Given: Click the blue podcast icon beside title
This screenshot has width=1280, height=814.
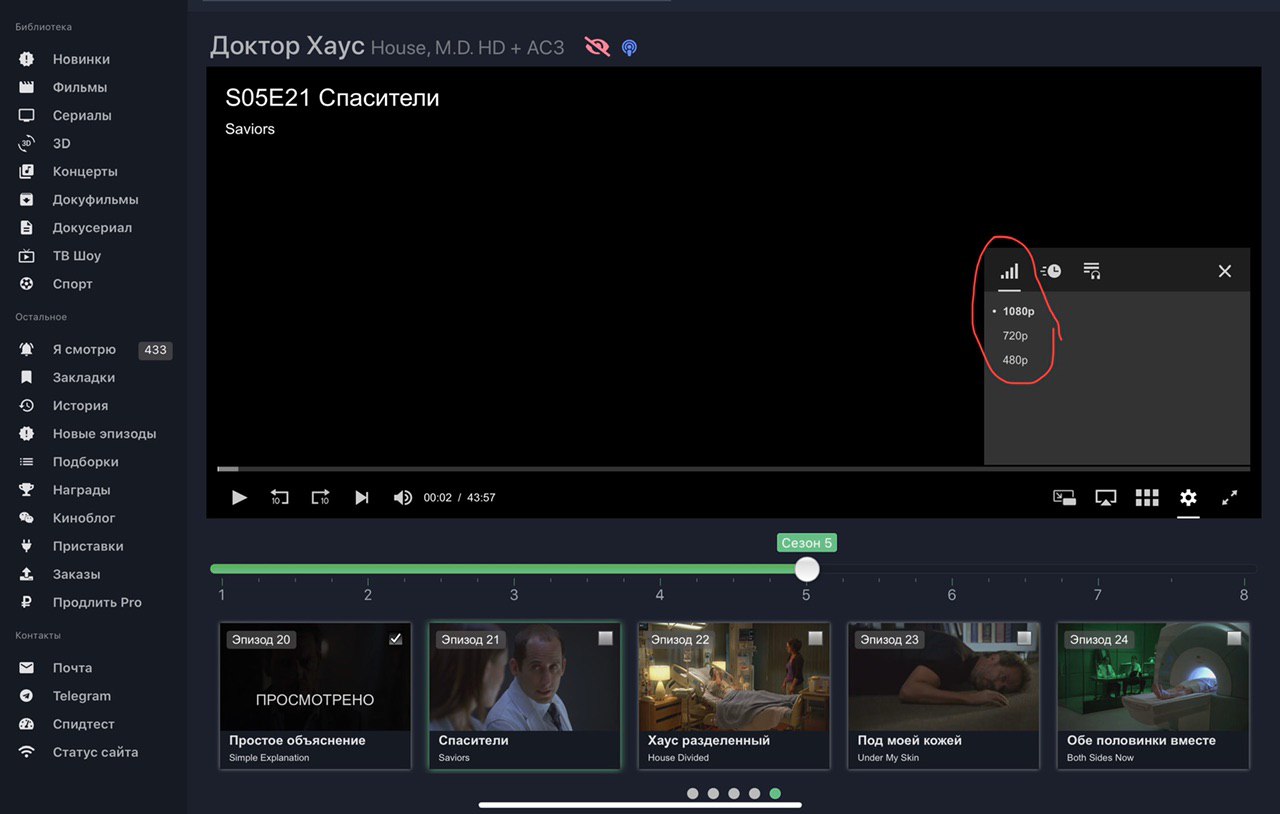Looking at the screenshot, I should [629, 47].
